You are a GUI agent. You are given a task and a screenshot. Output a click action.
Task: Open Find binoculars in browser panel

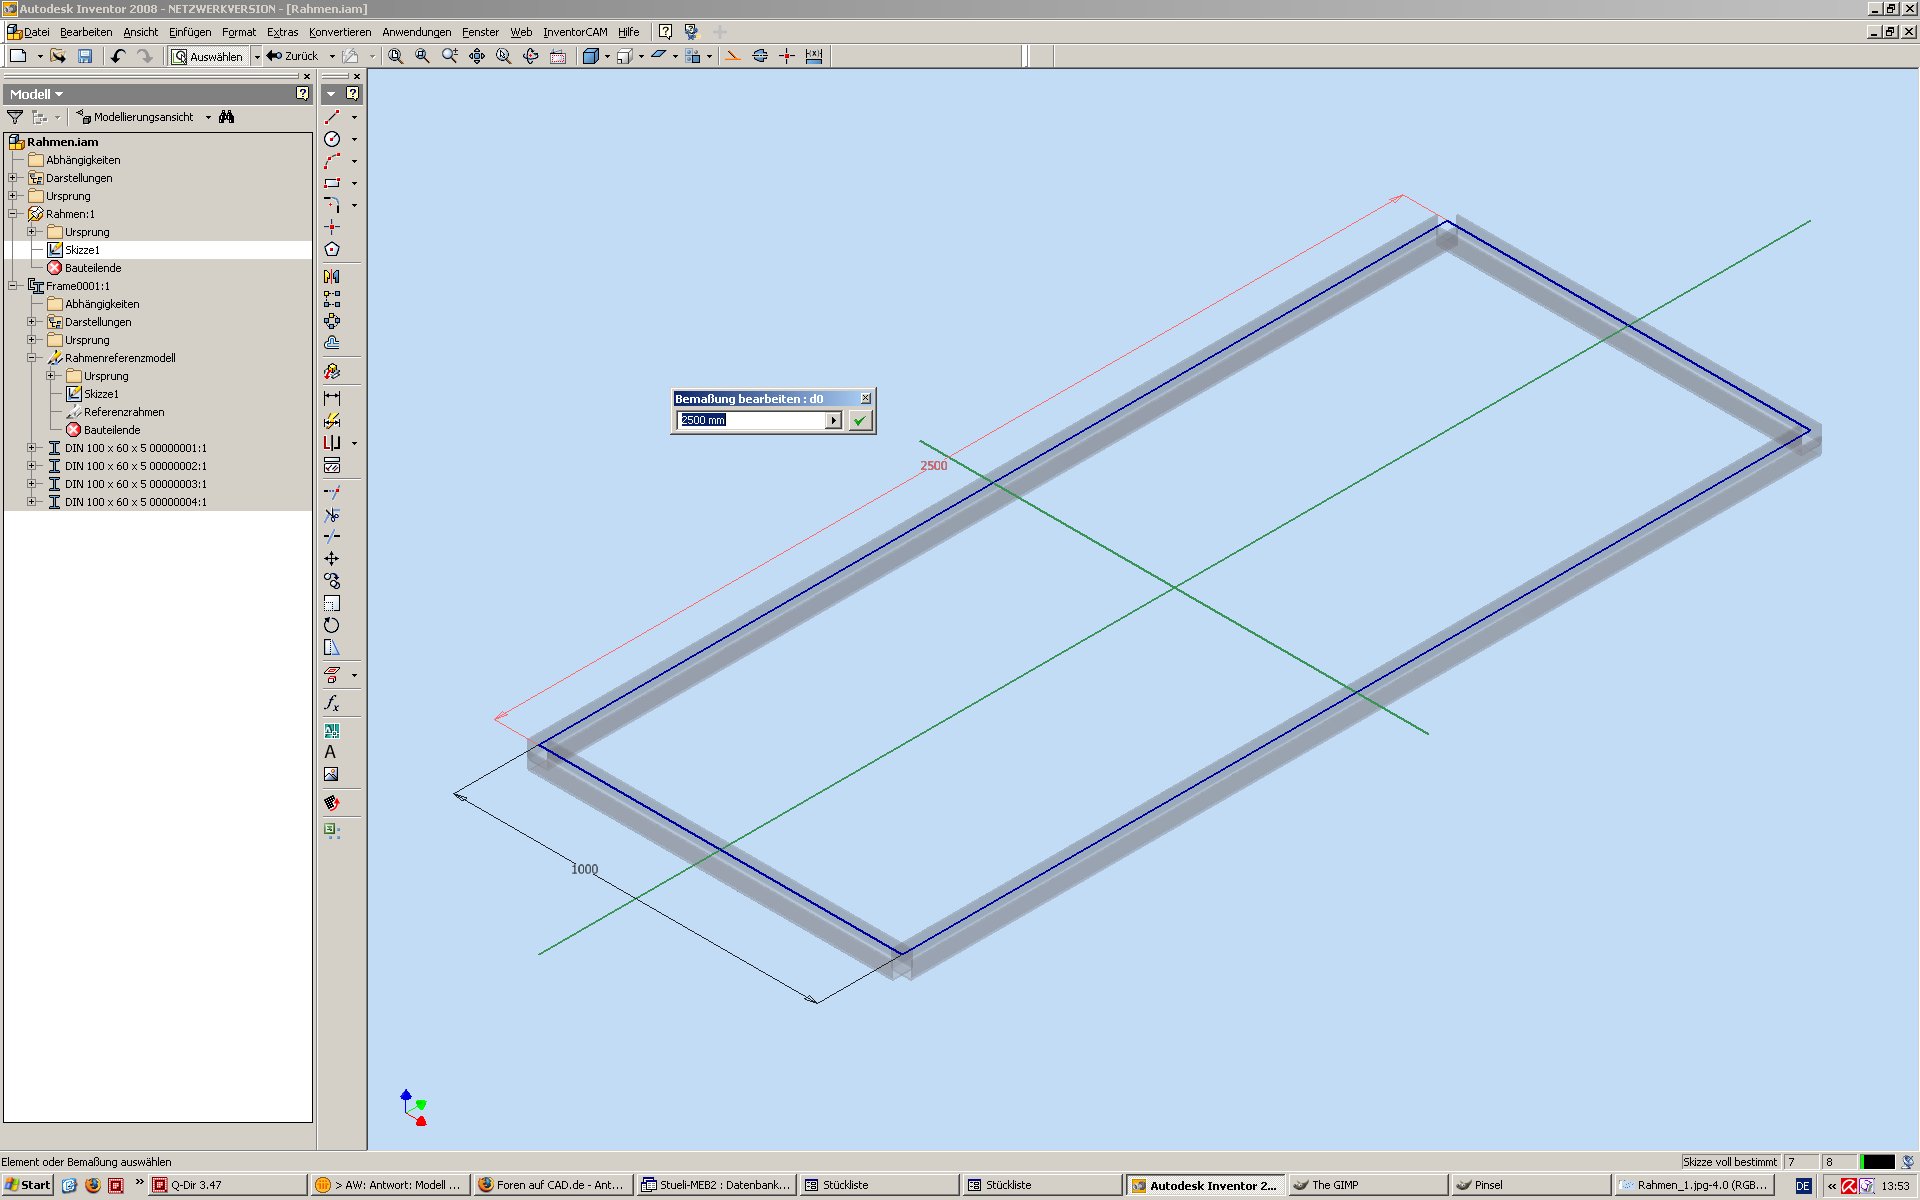[227, 117]
